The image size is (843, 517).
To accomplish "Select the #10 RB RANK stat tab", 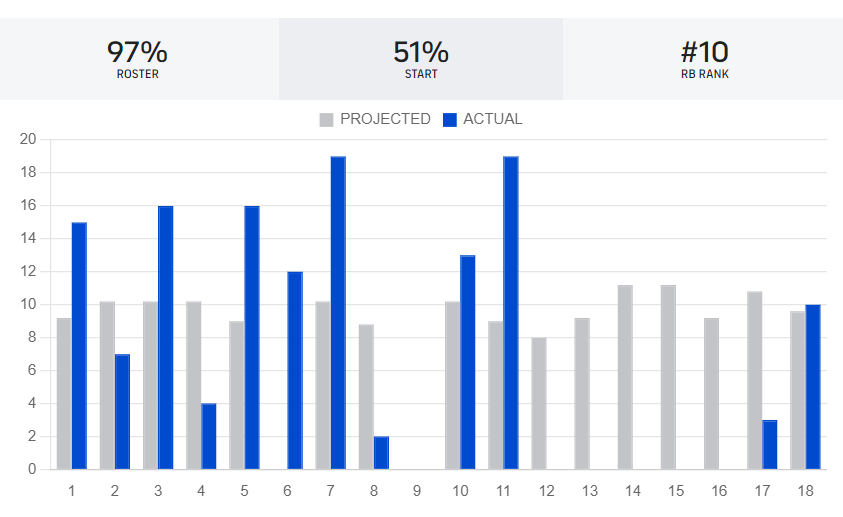I will 705,58.
